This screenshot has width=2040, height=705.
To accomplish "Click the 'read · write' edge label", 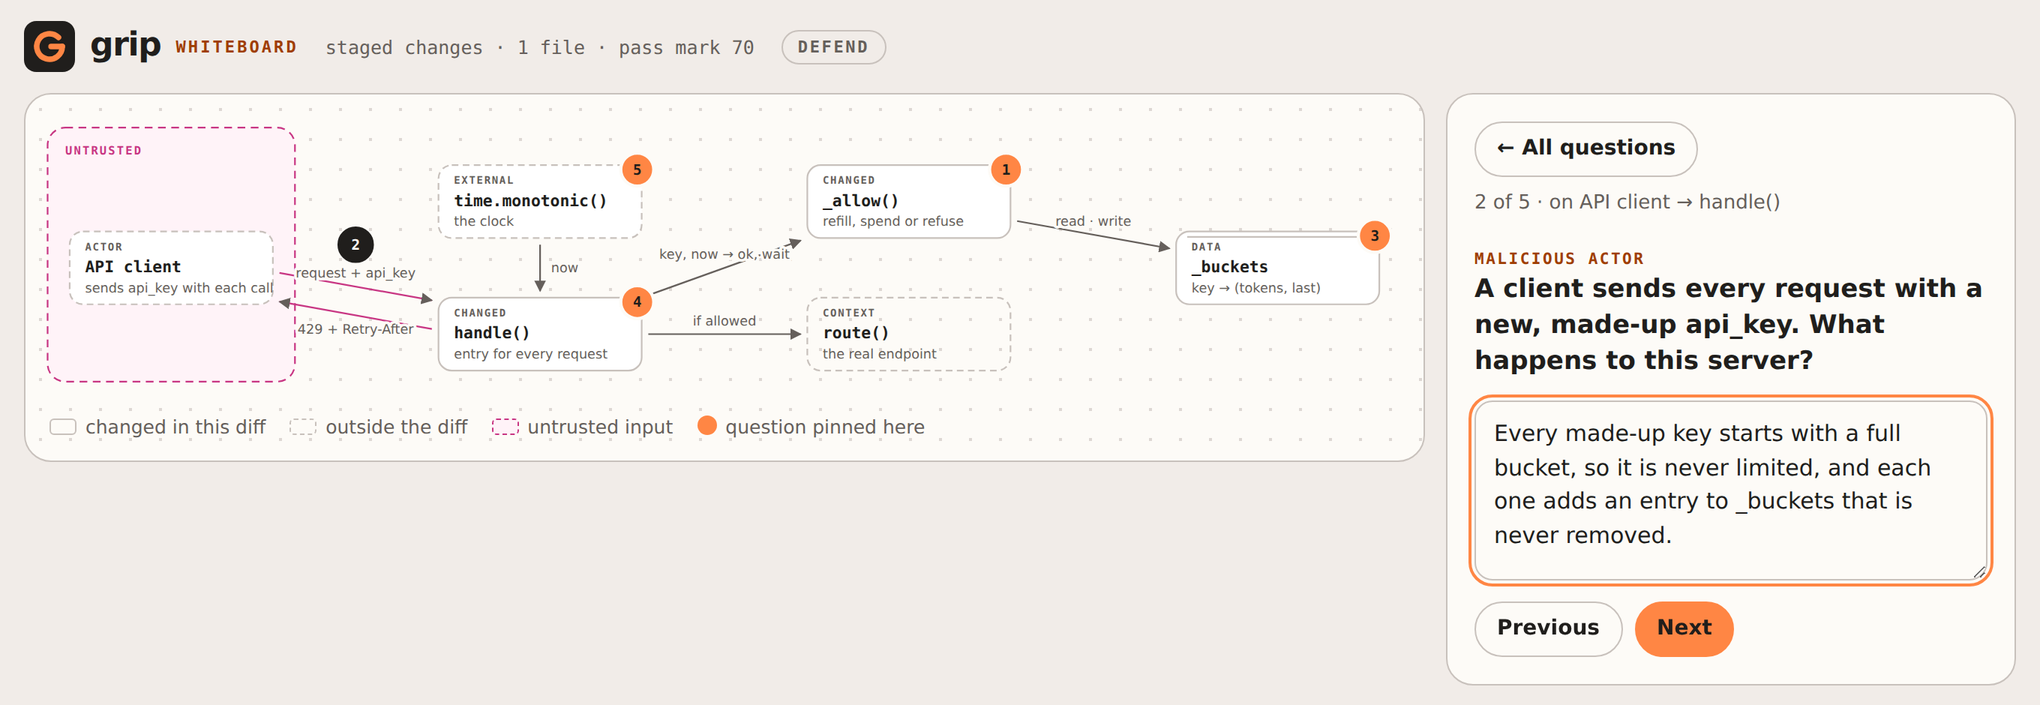I will click(x=1093, y=221).
